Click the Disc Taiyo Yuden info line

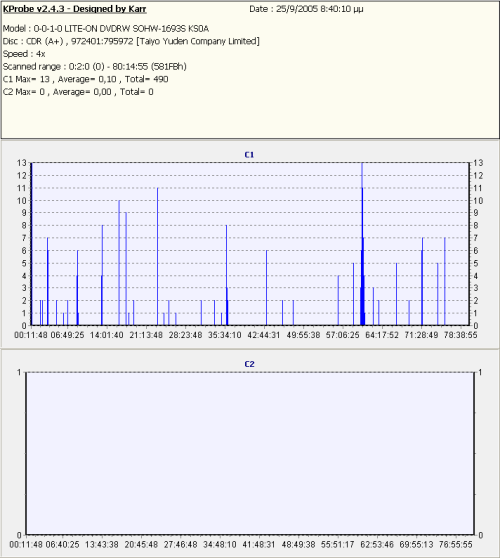click(131, 41)
